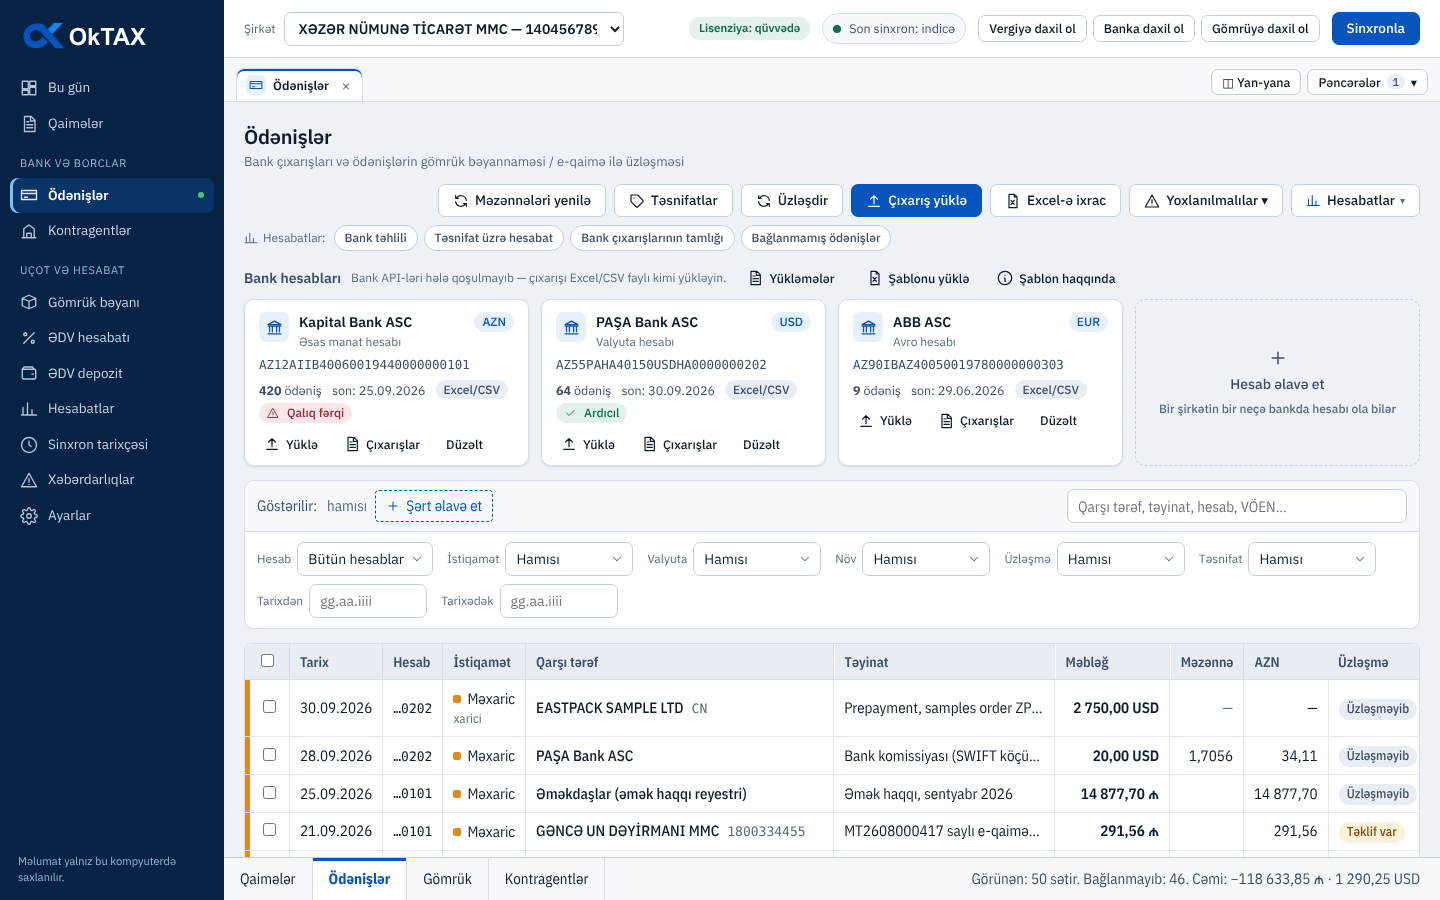
Task: Click Çıxarış yüklə upload button
Action: point(916,201)
